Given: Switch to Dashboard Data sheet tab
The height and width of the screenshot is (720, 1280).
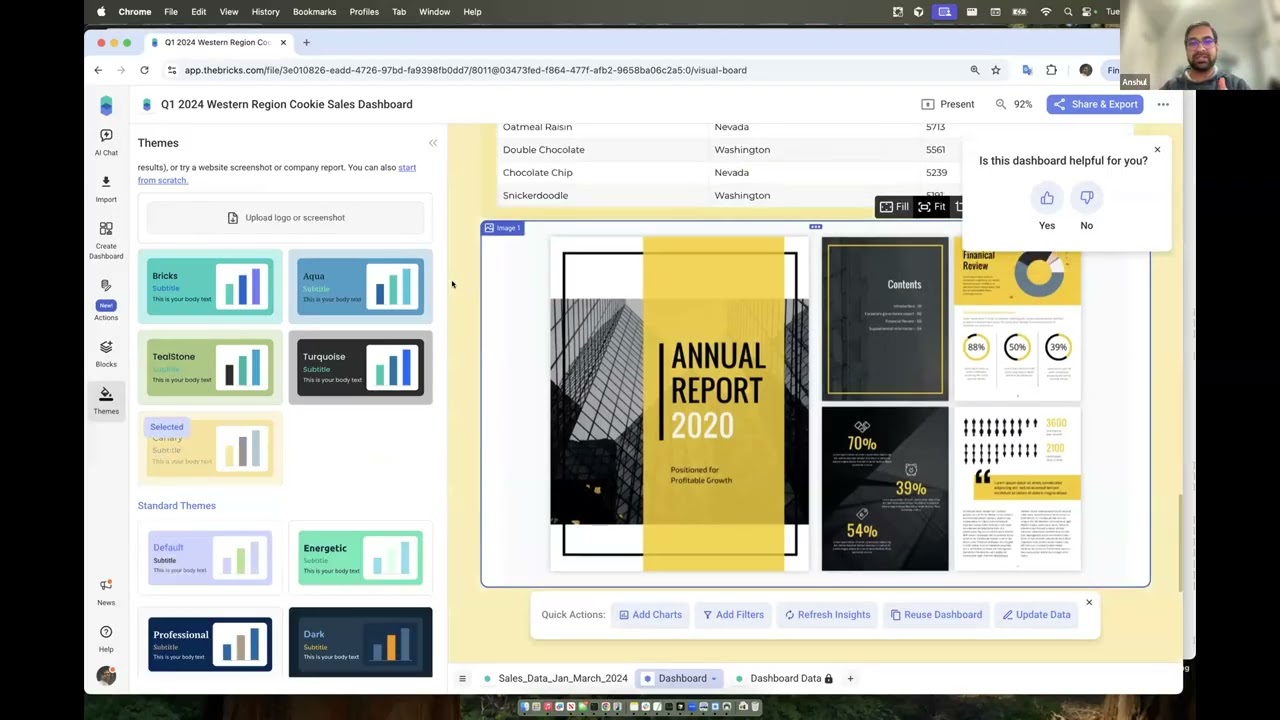Looking at the screenshot, I should [785, 678].
